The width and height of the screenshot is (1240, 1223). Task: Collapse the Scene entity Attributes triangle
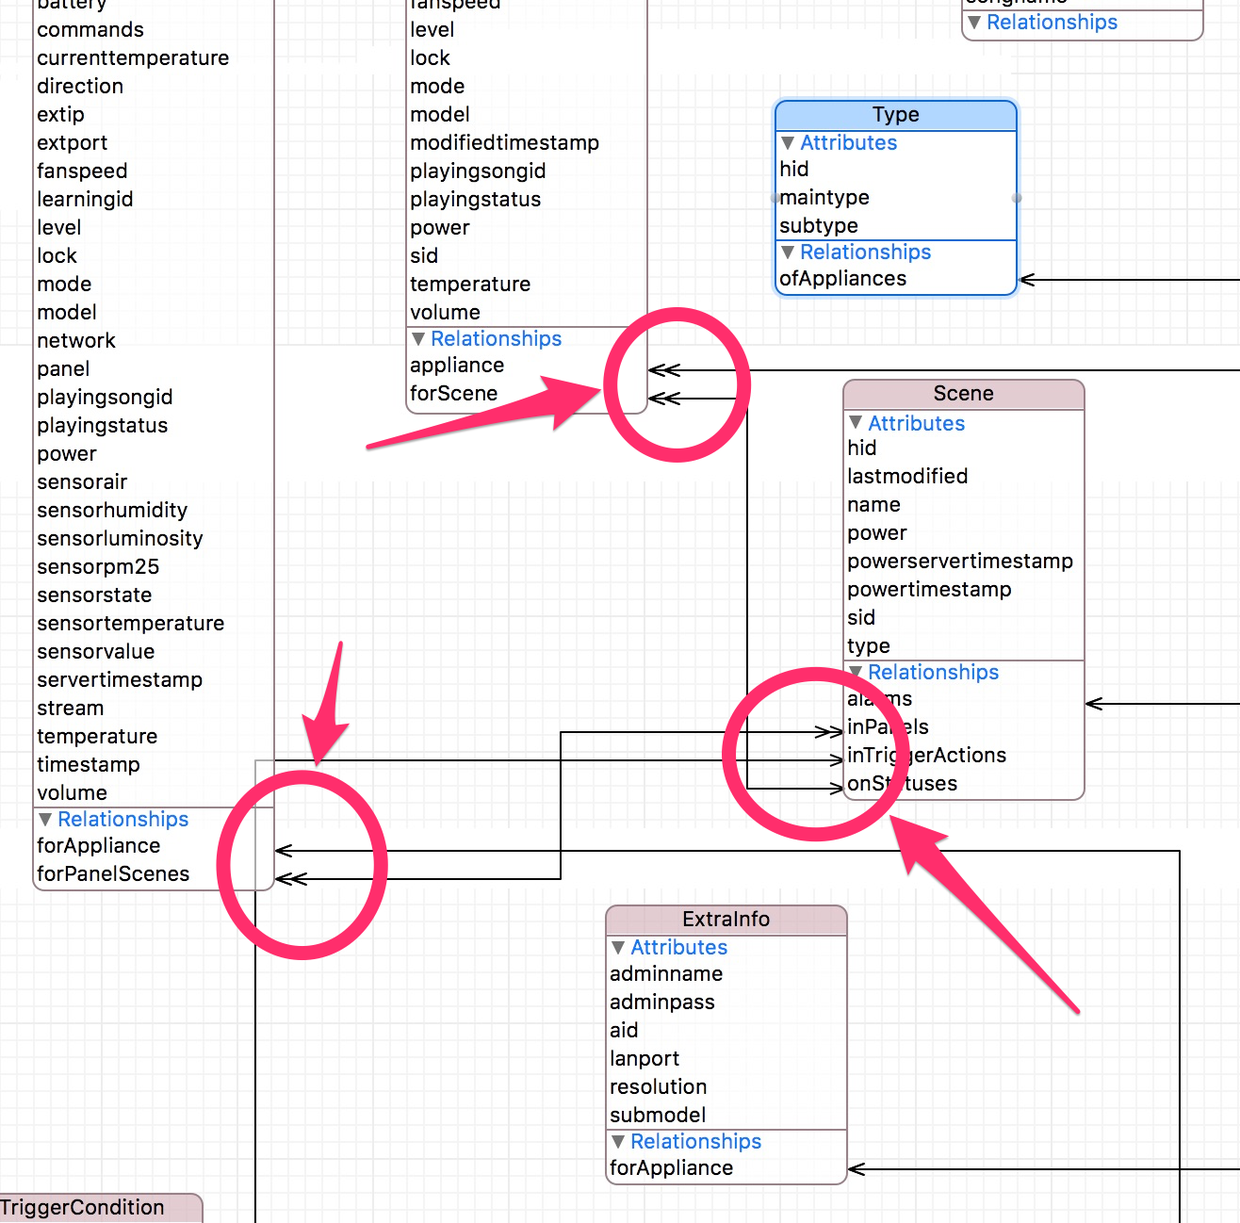coord(855,423)
